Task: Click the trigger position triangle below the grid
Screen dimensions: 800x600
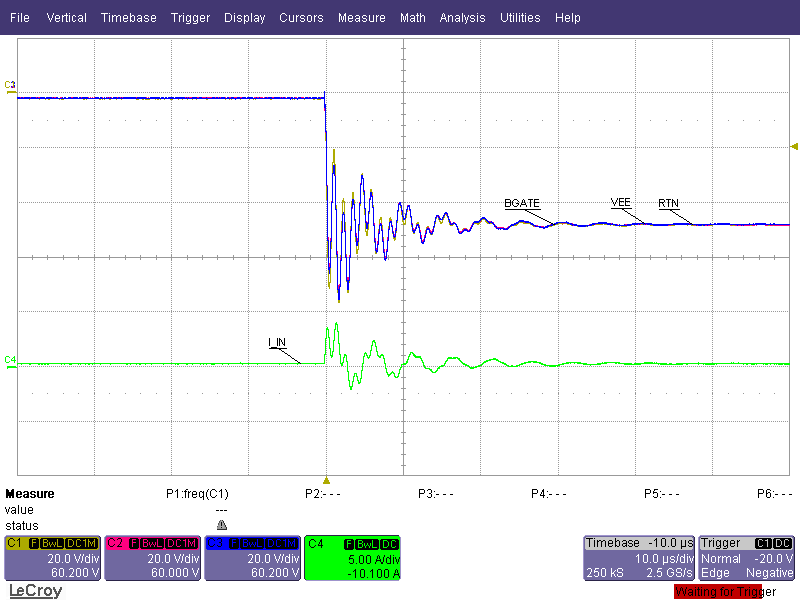Action: coord(325,478)
